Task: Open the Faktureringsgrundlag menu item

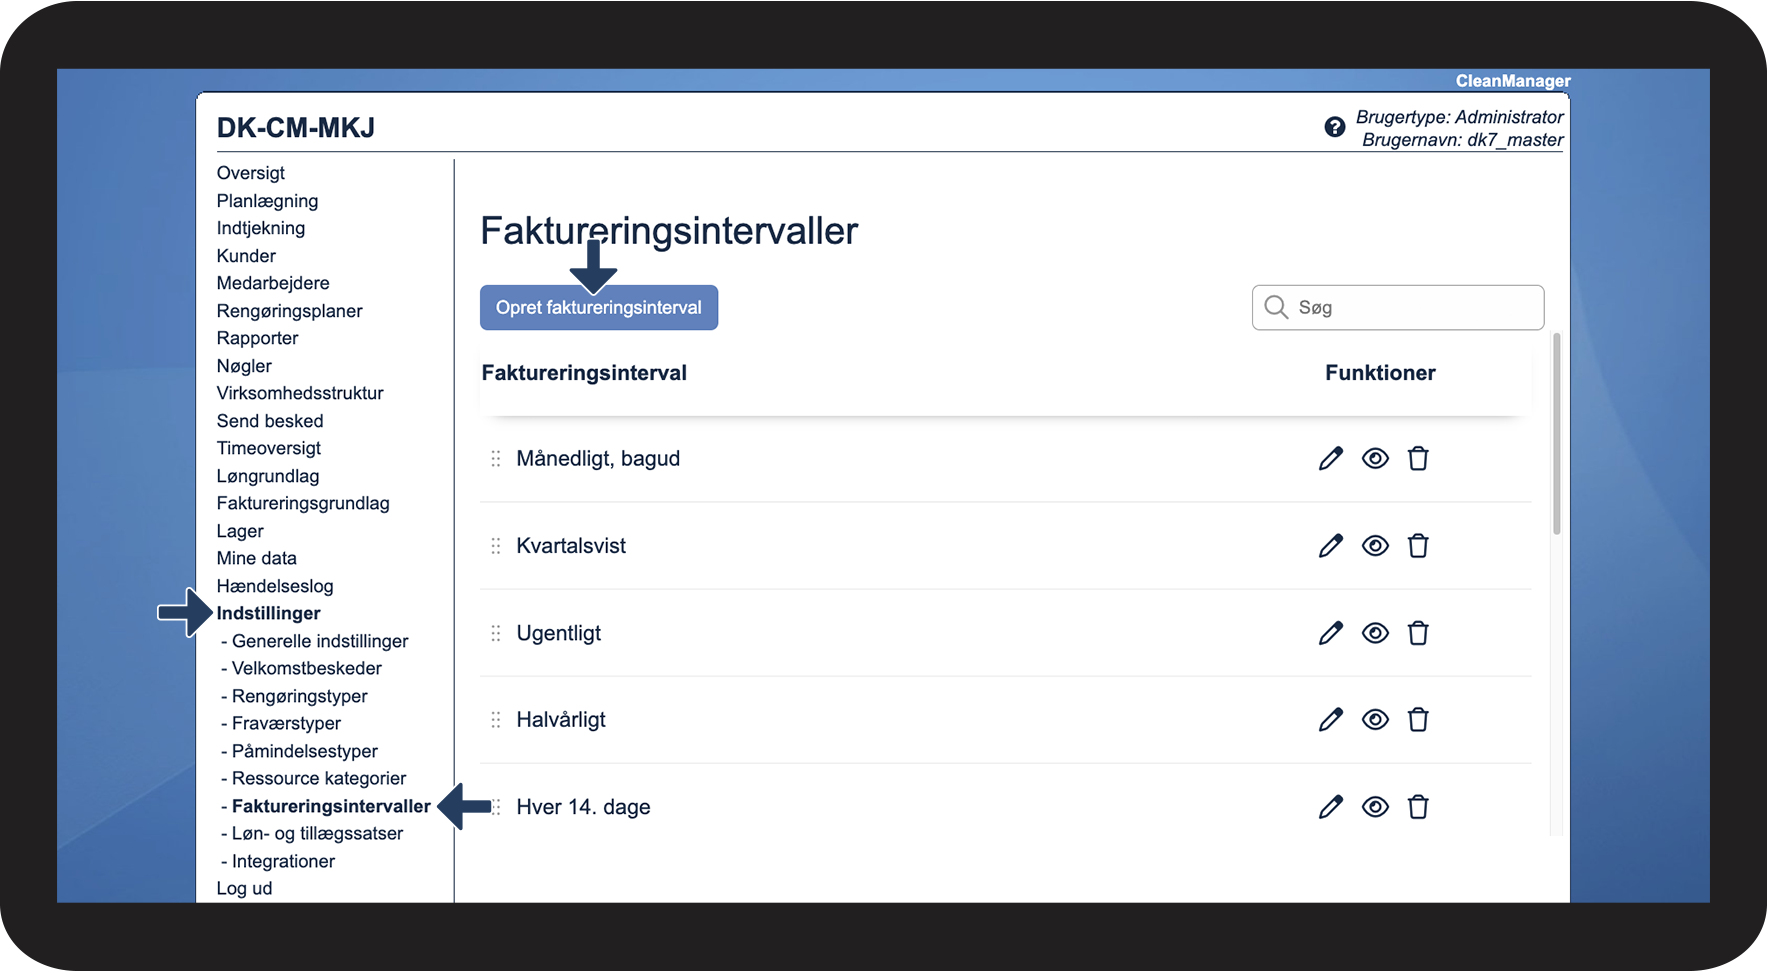Action: [303, 503]
